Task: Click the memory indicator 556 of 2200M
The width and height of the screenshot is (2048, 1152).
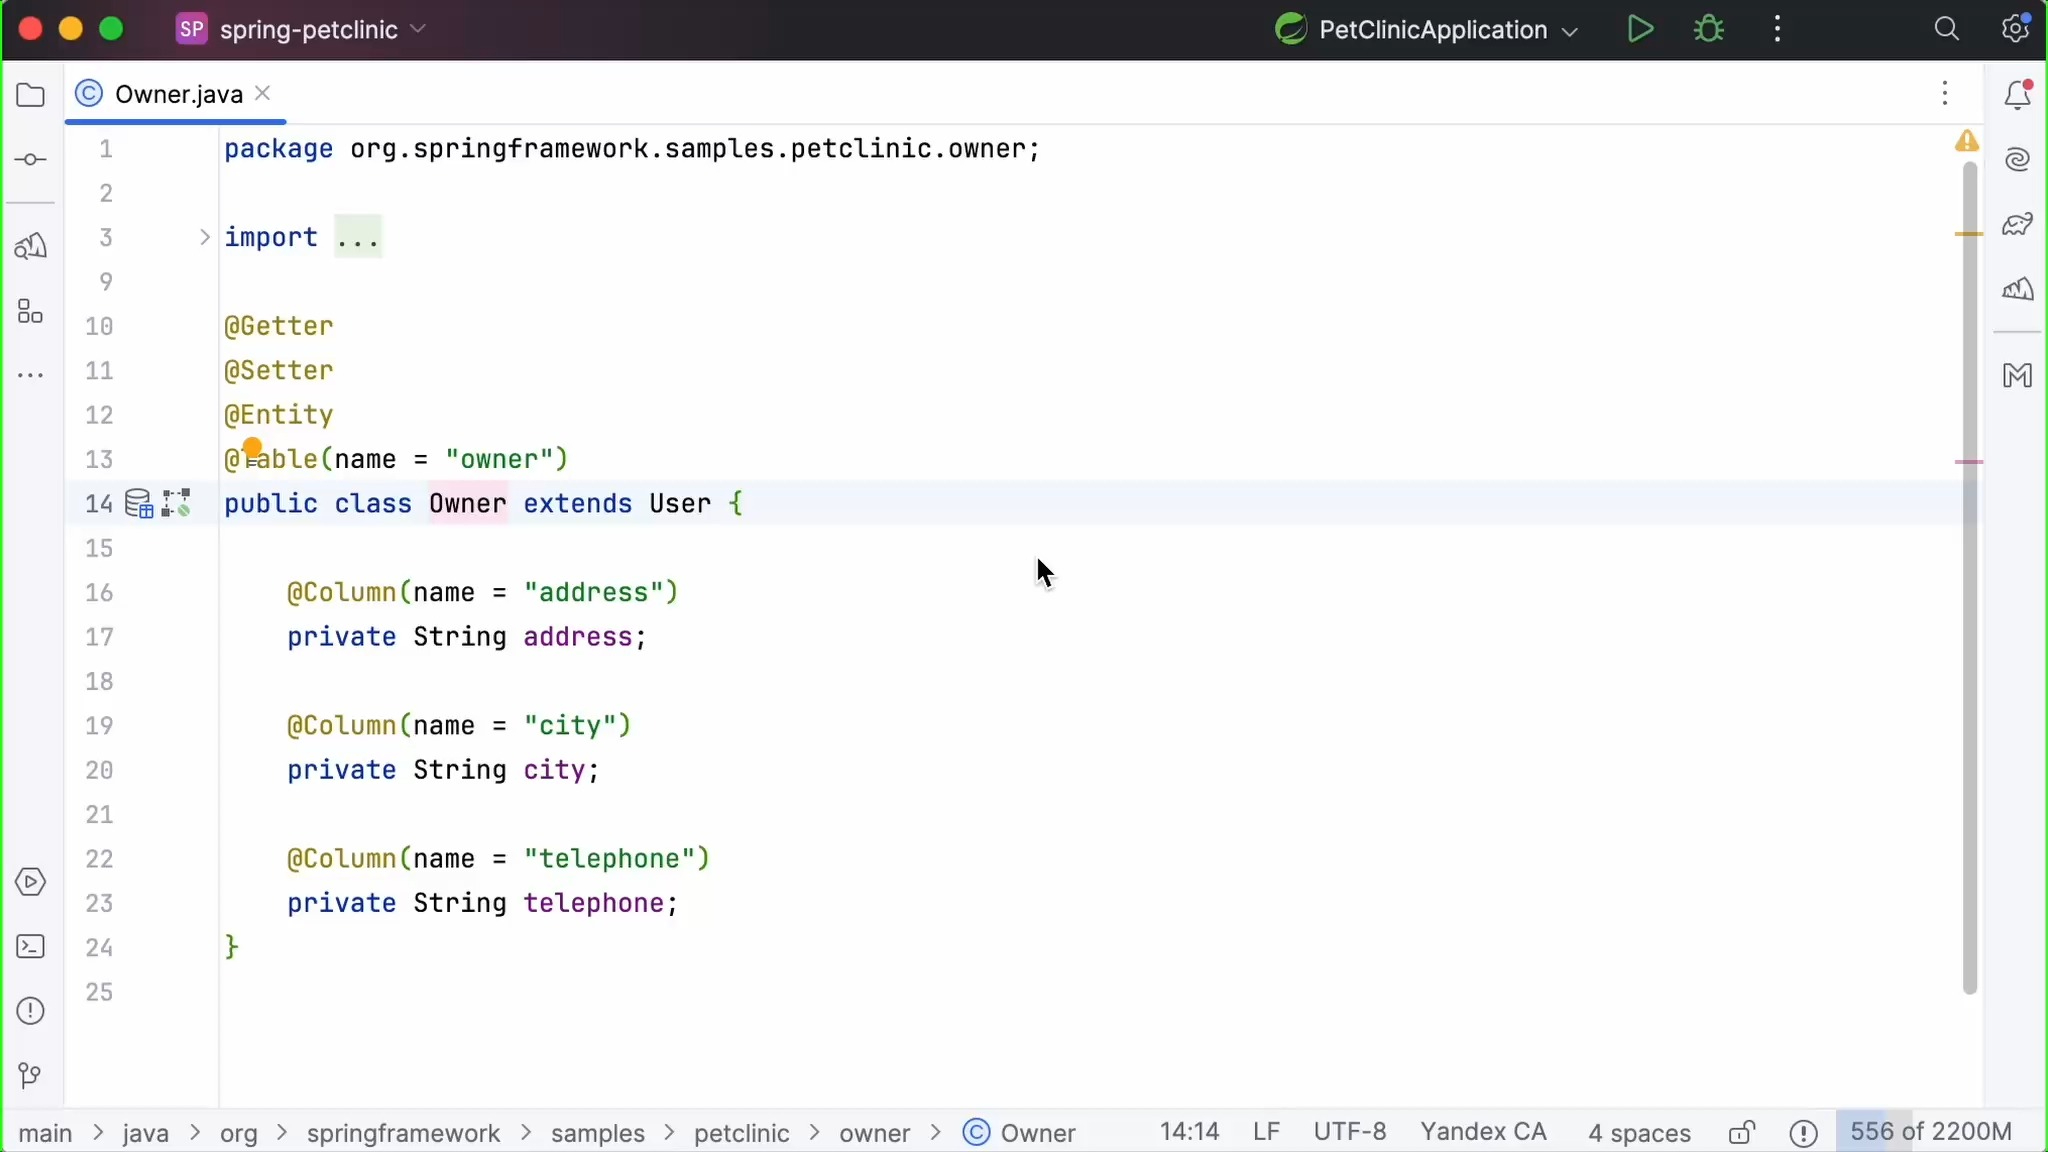Action: click(x=1931, y=1132)
